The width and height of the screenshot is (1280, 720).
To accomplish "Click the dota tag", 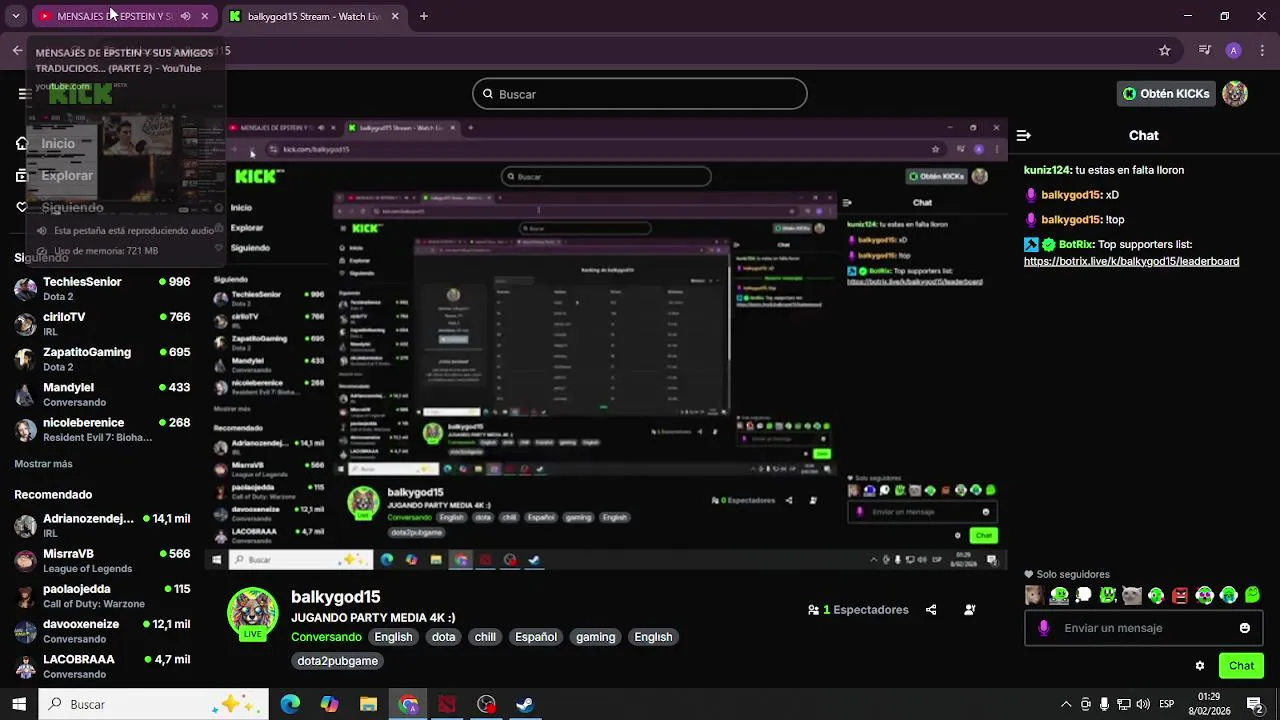I will 443,637.
